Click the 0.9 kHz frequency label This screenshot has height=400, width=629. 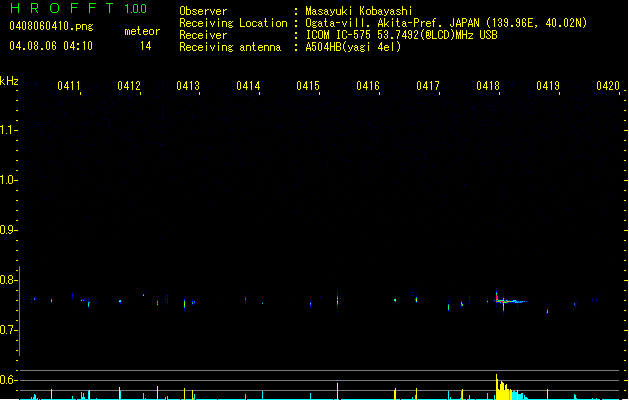point(8,230)
